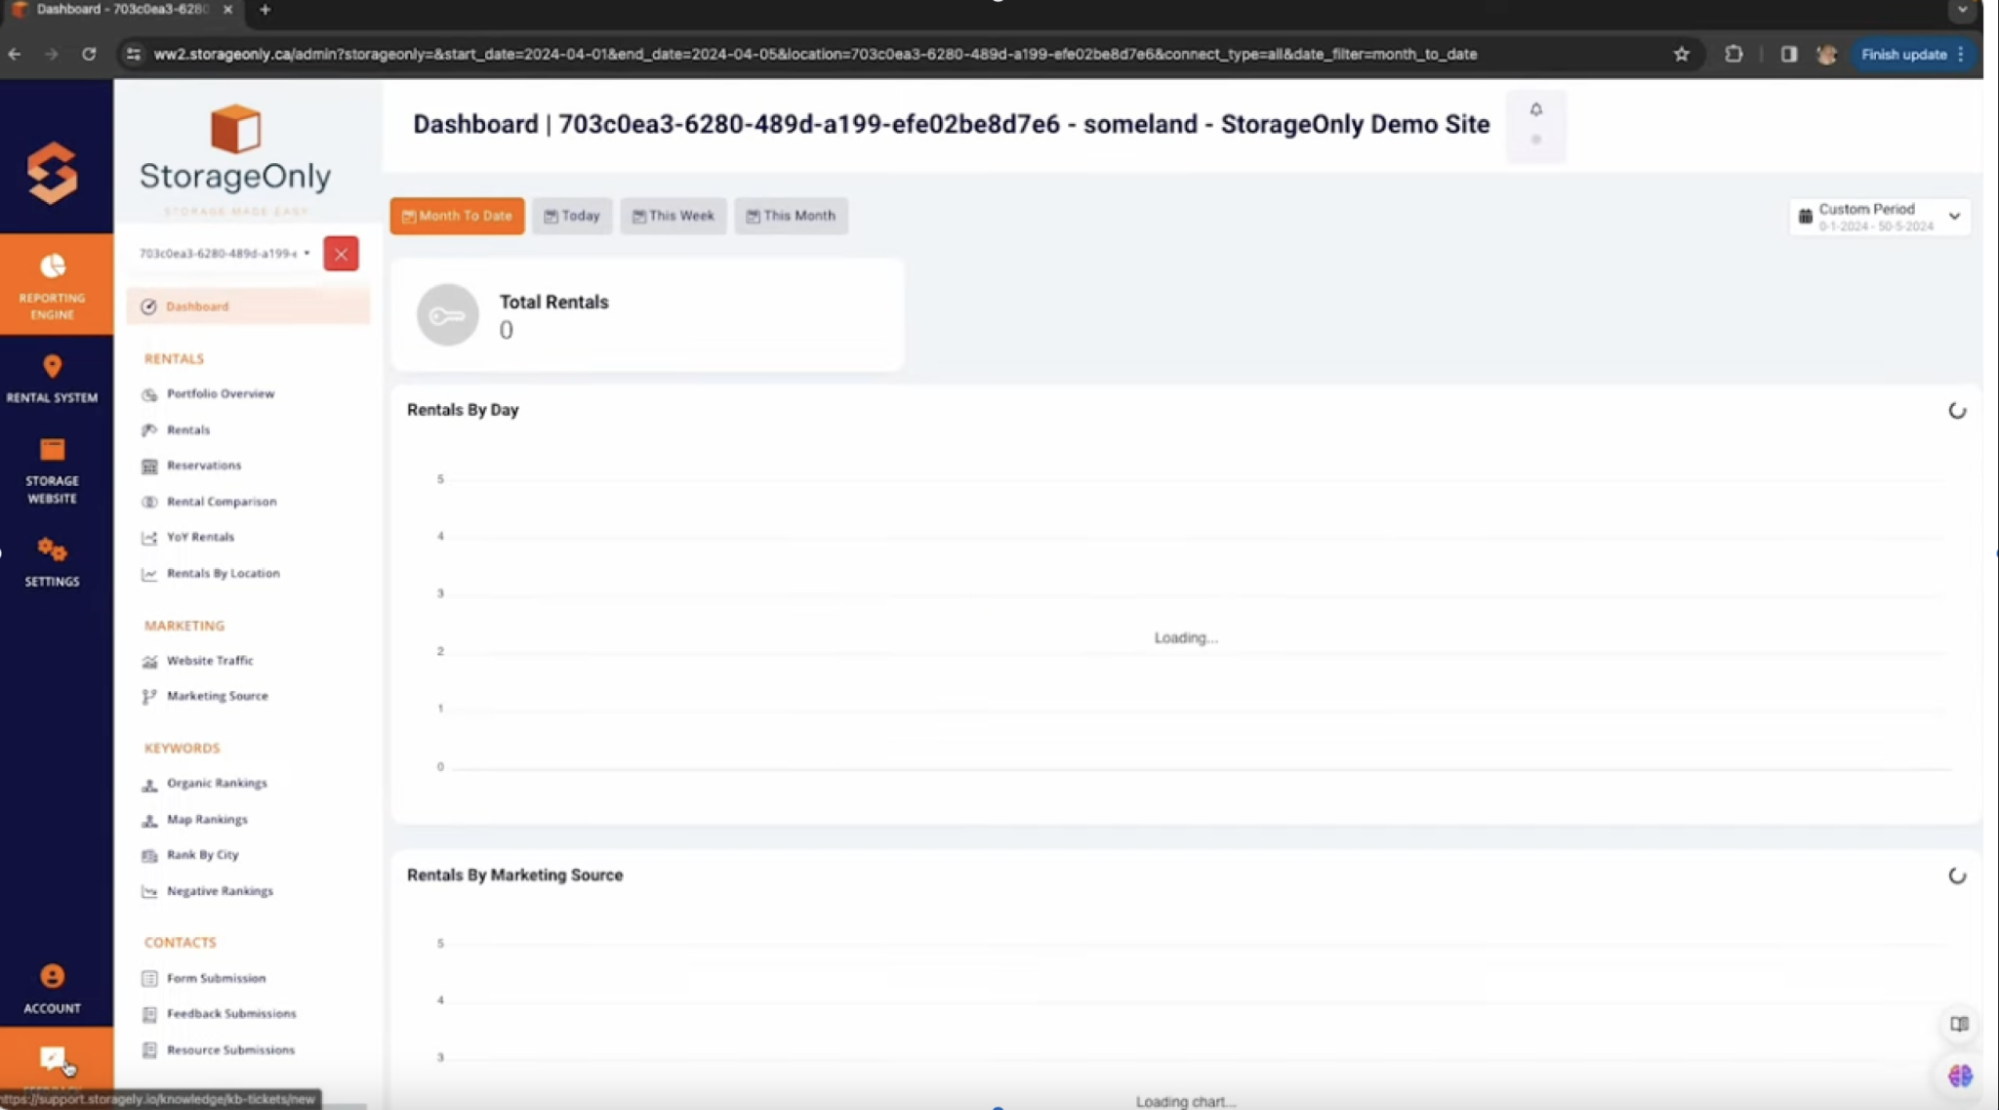Viewport: 1999px width, 1110px height.
Task: Click the site info icon in address bar
Action: click(133, 54)
